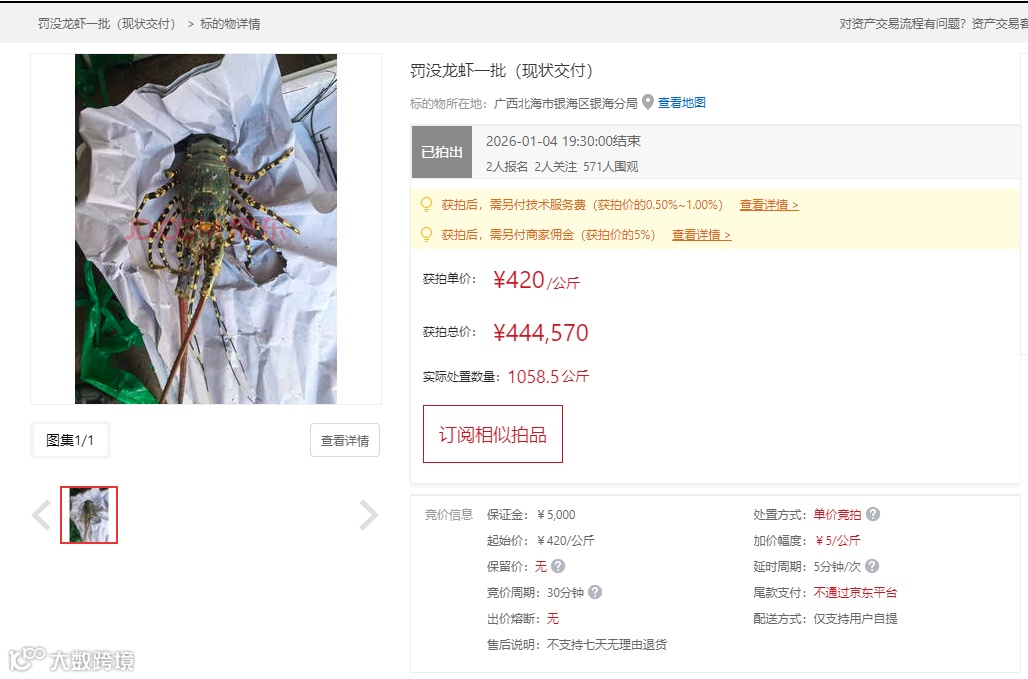Open the main lobster photo
The height and width of the screenshot is (679, 1028).
point(206,229)
